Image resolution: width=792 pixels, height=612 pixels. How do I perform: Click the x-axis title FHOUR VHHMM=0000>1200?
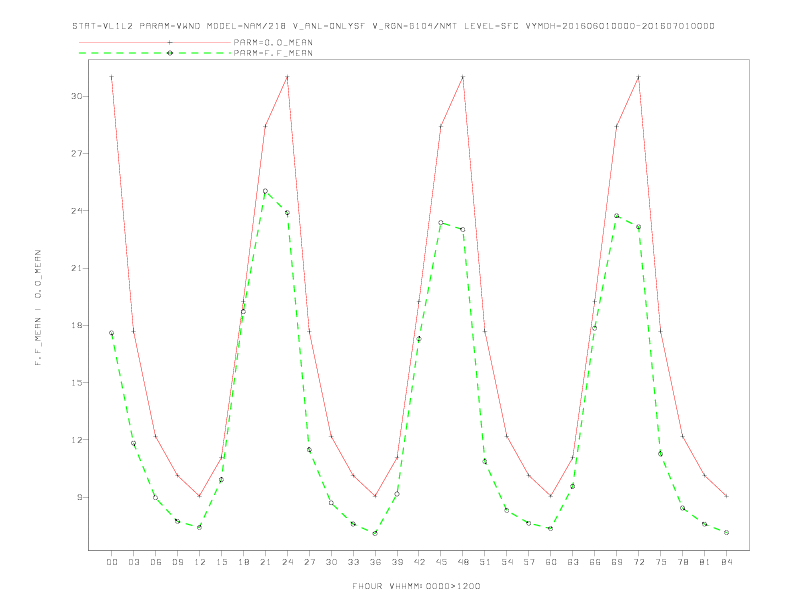tap(416, 586)
